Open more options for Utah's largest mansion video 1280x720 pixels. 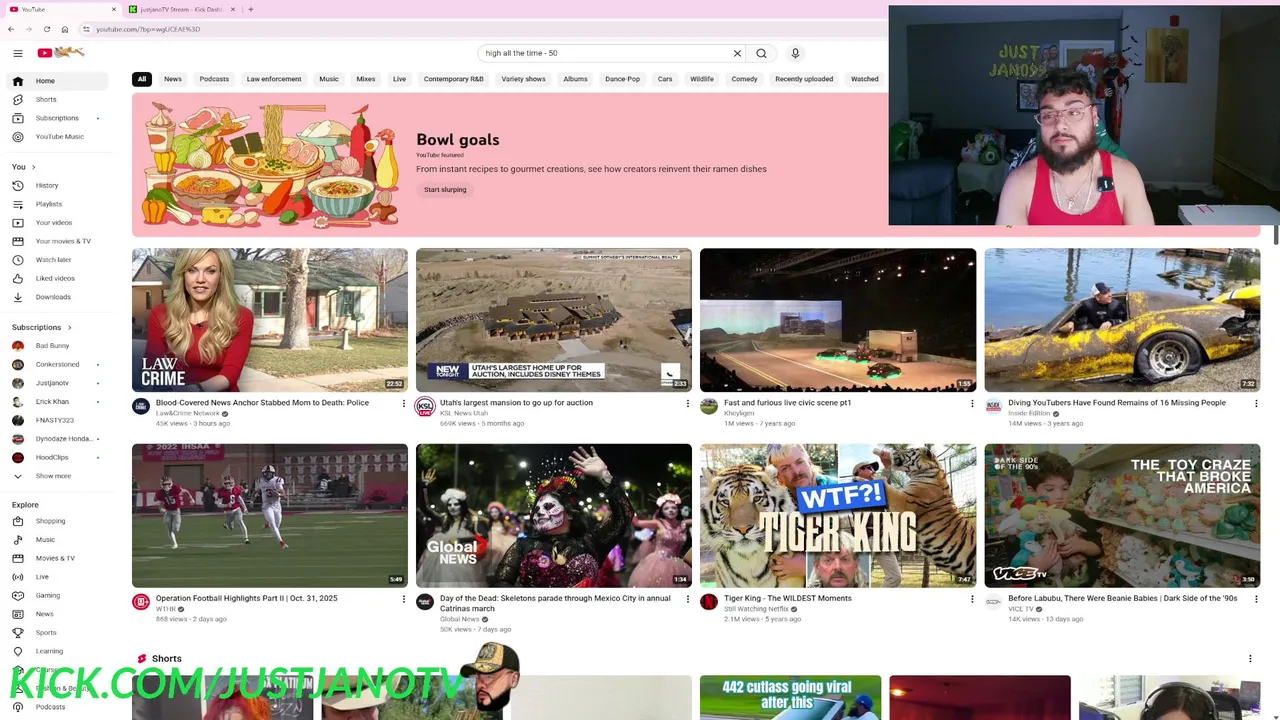[x=687, y=404]
